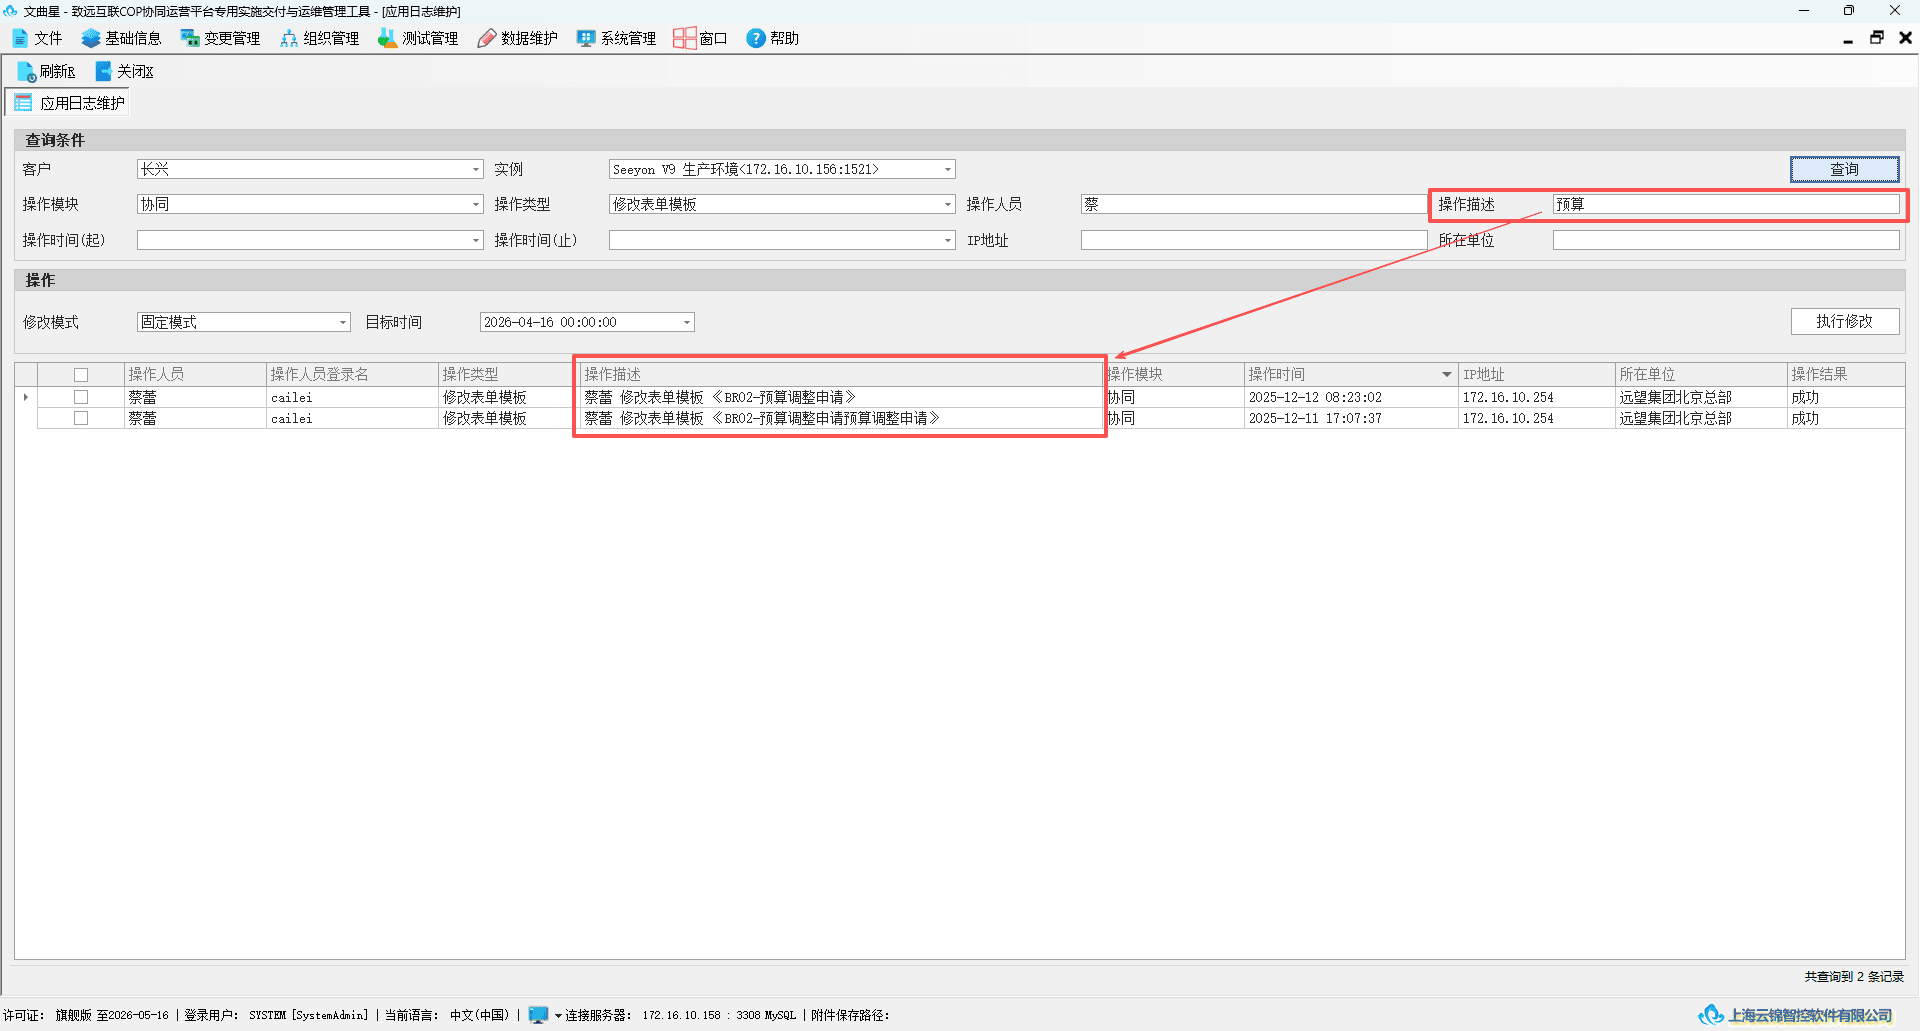The width and height of the screenshot is (1920, 1031).
Task: Switch to the 应用日志维护 tab
Action: pyautogui.click(x=69, y=103)
